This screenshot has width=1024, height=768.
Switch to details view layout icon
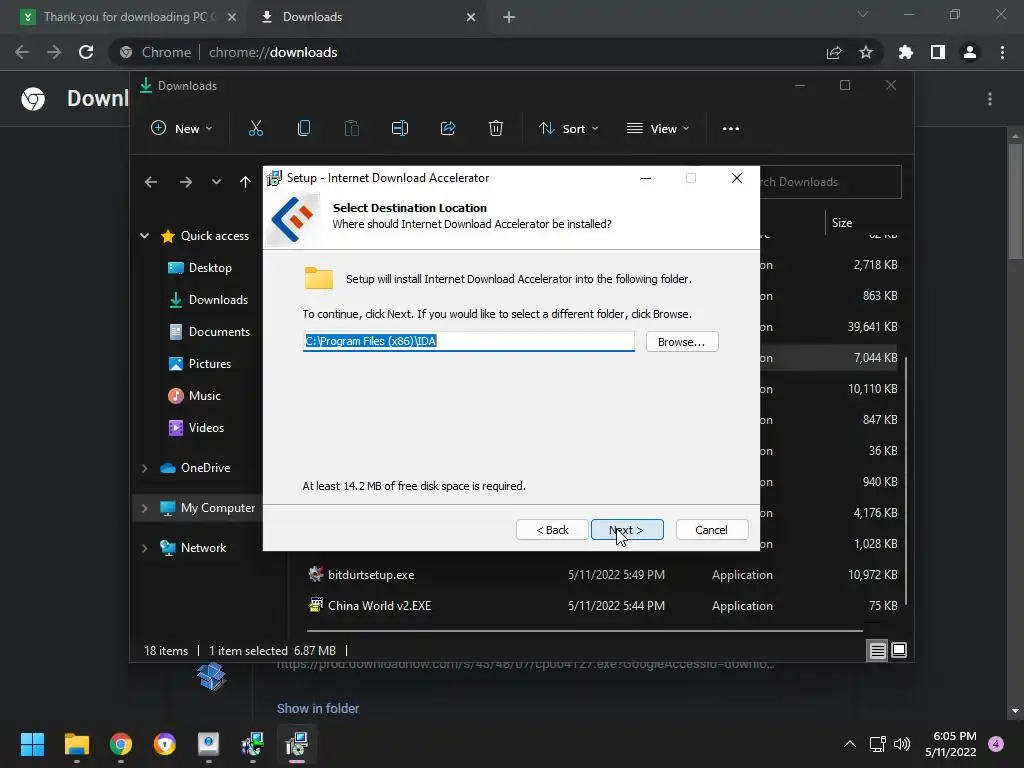(x=877, y=650)
